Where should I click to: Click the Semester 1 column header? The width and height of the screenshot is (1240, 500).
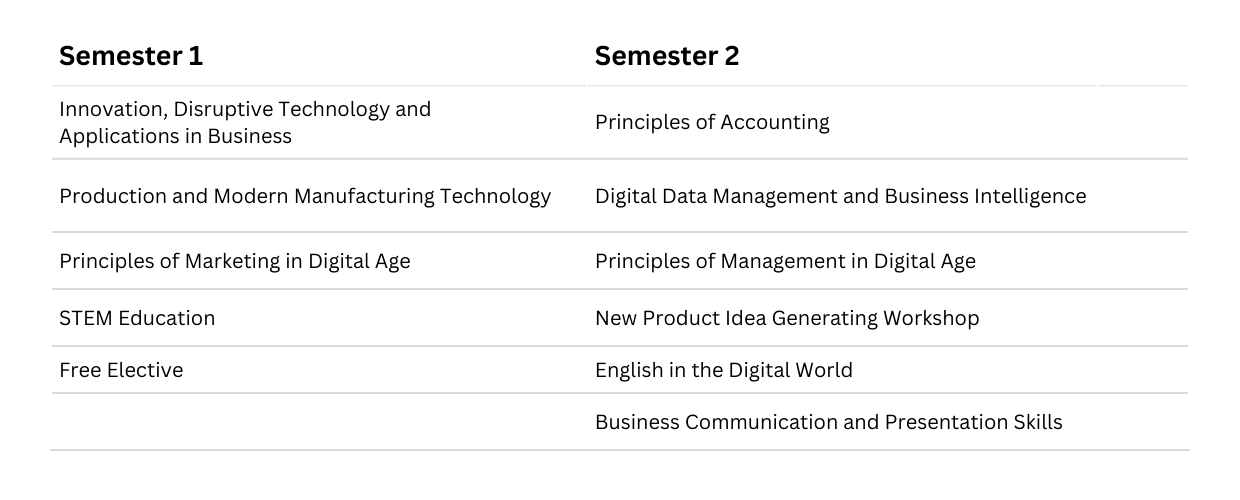click(131, 57)
